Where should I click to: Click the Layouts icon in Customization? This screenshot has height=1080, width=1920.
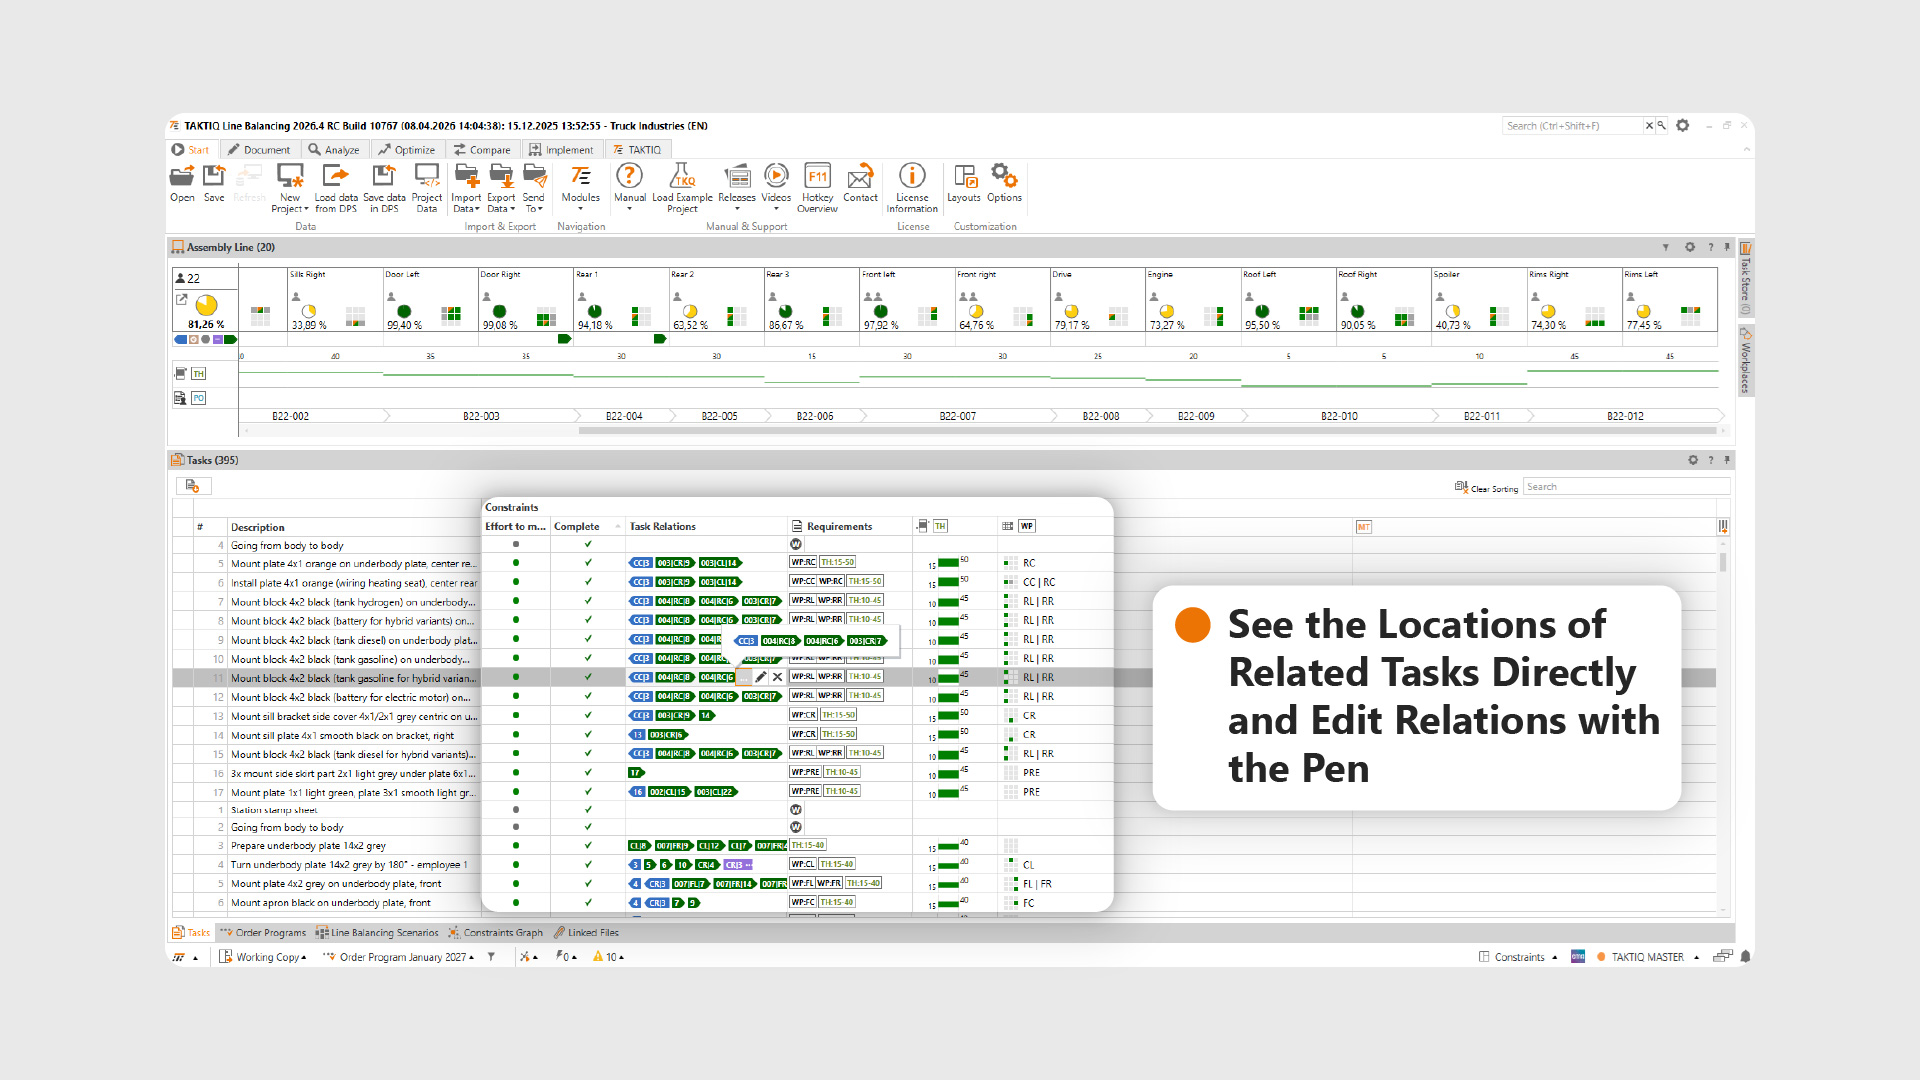click(x=964, y=178)
